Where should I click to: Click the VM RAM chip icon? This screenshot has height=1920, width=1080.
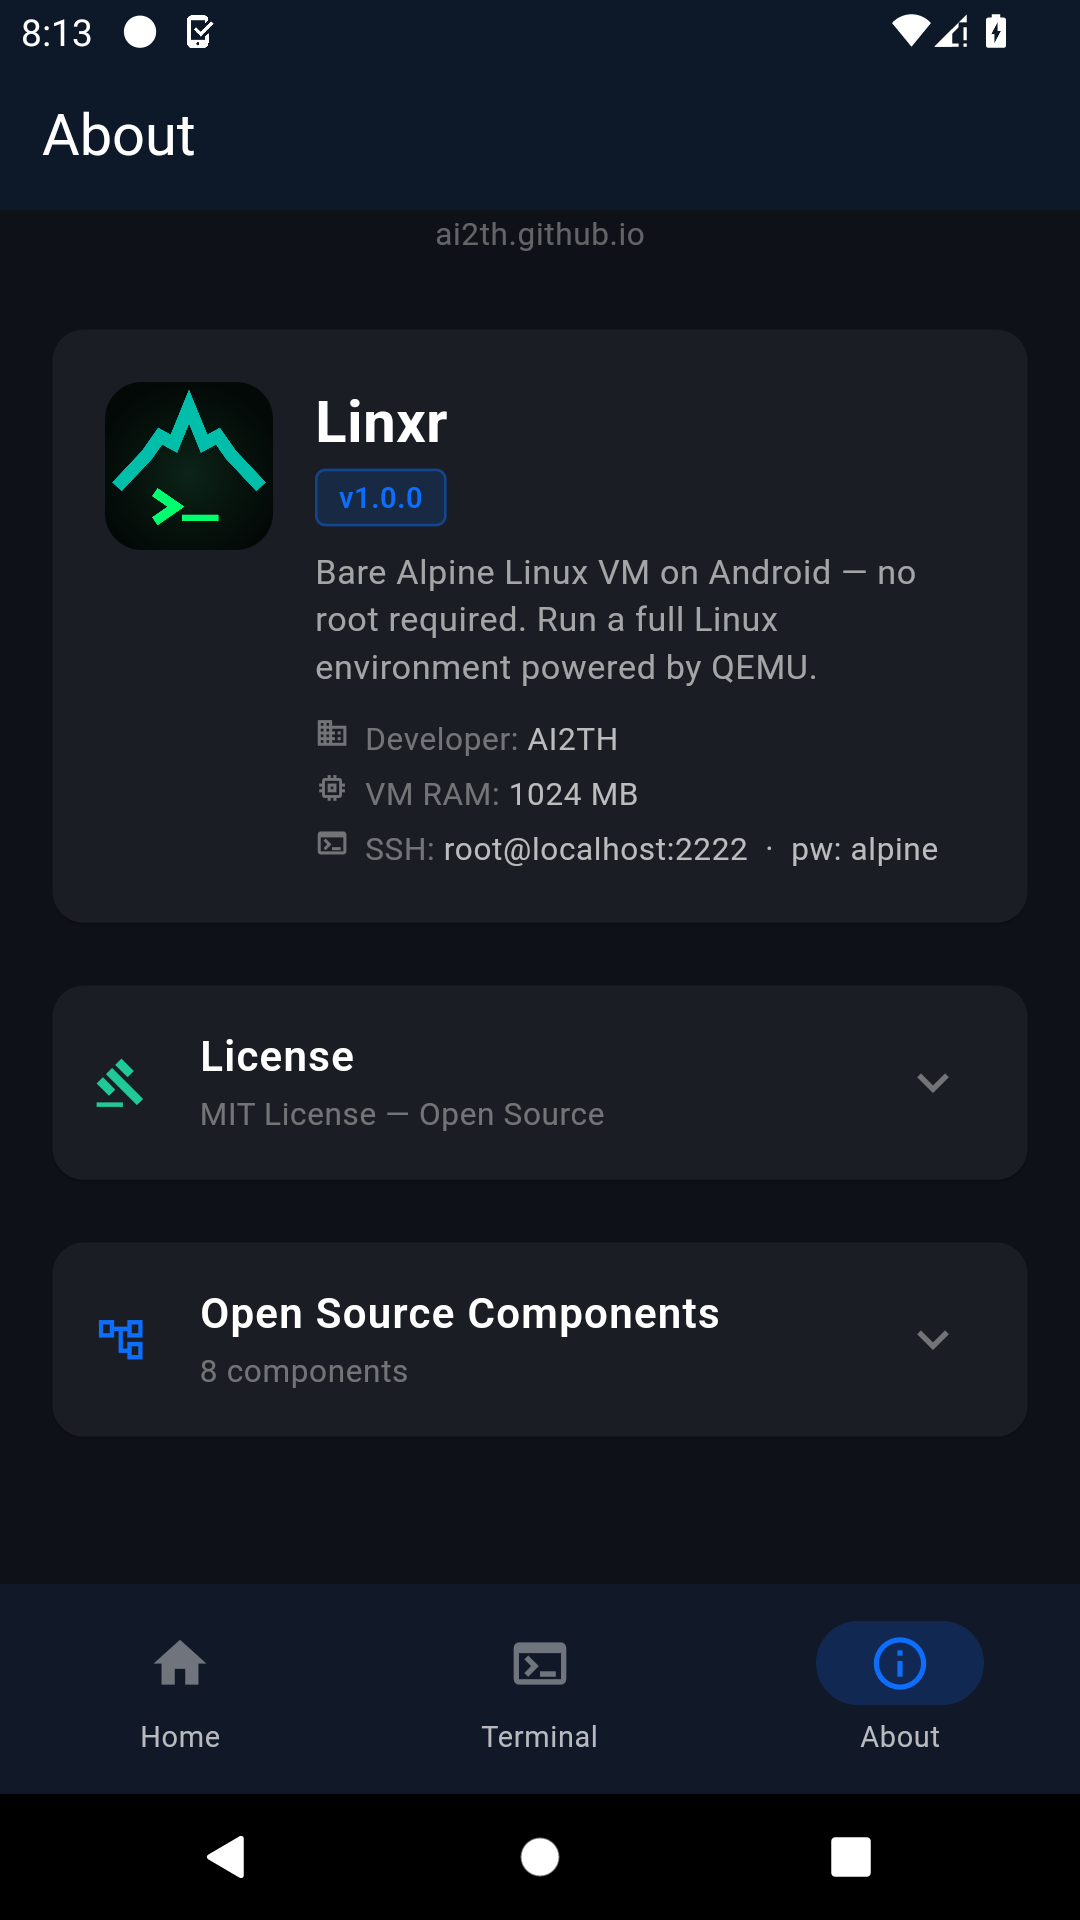coord(332,789)
